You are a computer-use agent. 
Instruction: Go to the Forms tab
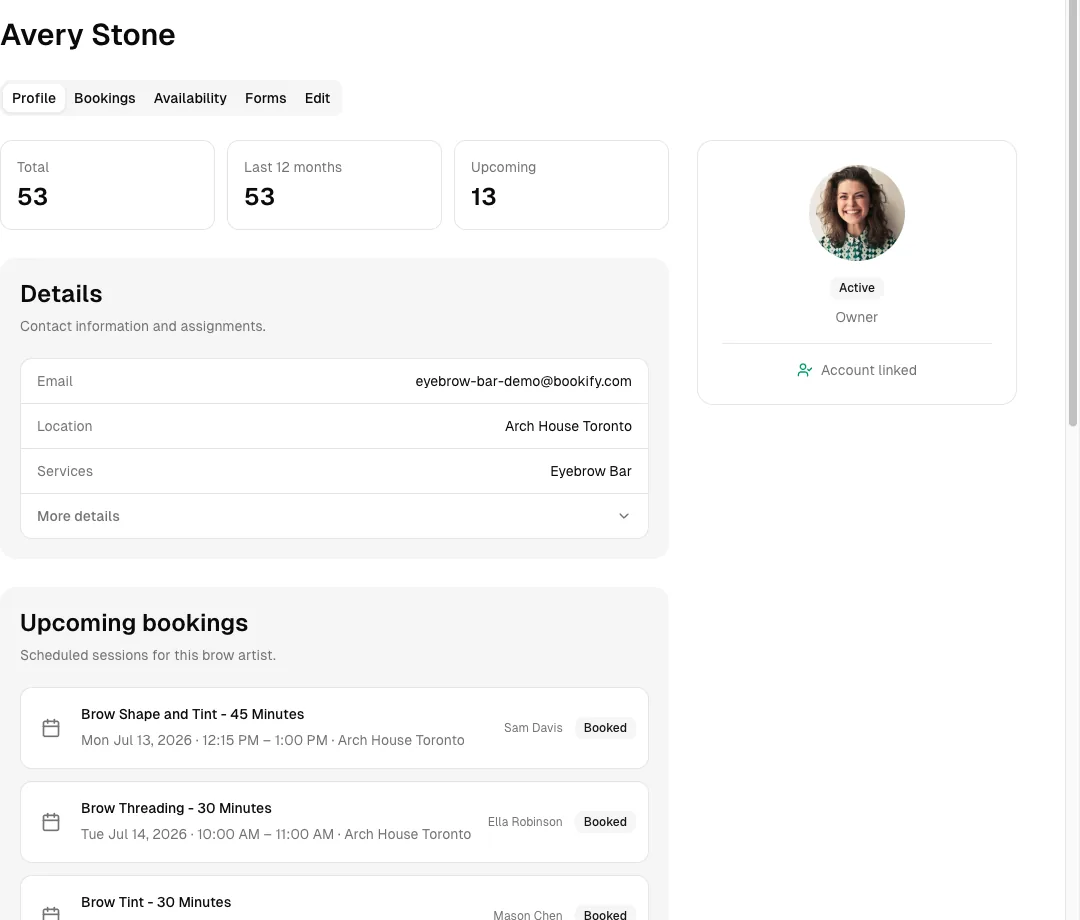point(265,98)
